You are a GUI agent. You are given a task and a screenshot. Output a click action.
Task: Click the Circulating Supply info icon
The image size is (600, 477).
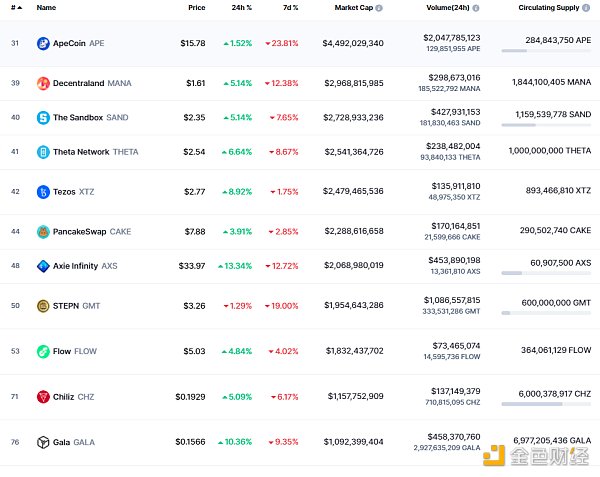tap(584, 8)
